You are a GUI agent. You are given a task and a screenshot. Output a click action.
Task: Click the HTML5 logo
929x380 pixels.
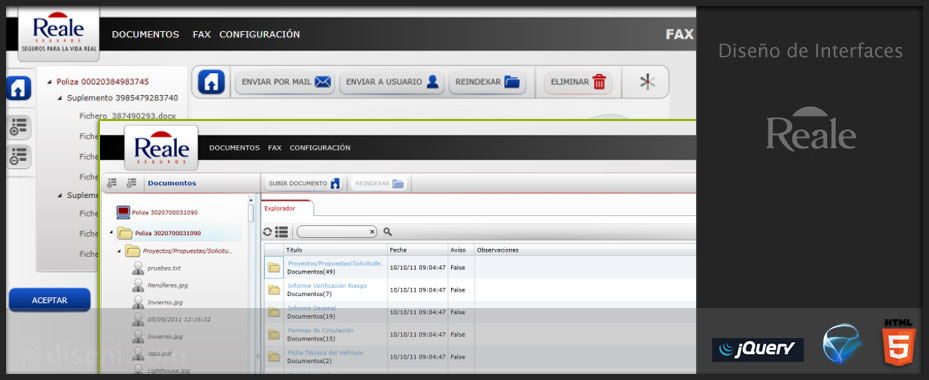pyautogui.click(x=899, y=342)
